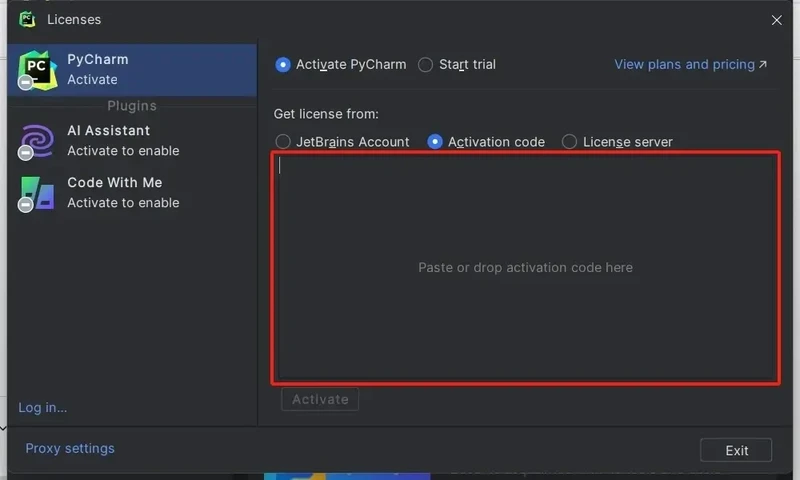
Task: Focus the activation code text area
Action: [x=525, y=267]
